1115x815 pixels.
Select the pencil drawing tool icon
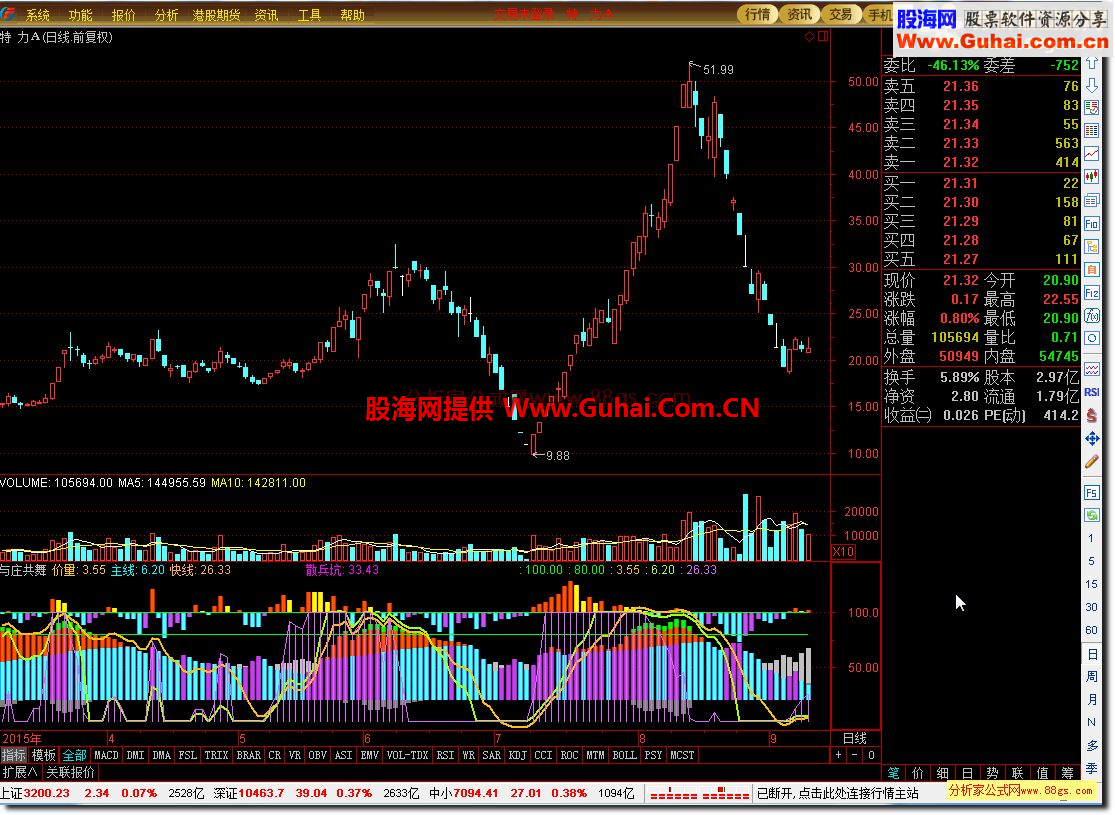1092,462
